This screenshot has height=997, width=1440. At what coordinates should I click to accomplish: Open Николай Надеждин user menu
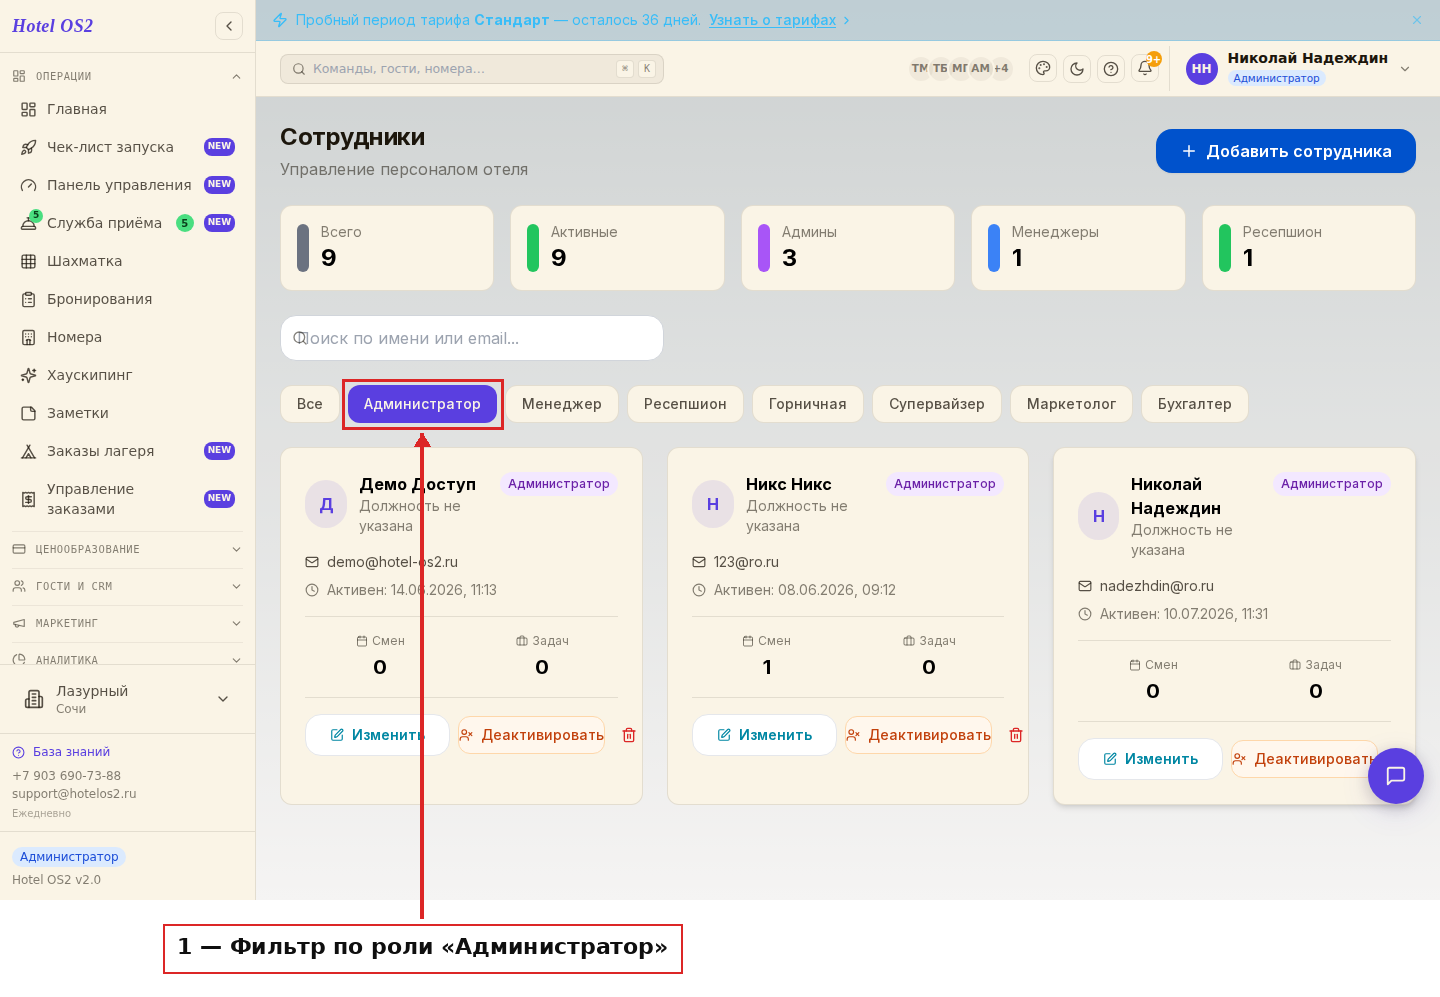(x=1299, y=69)
